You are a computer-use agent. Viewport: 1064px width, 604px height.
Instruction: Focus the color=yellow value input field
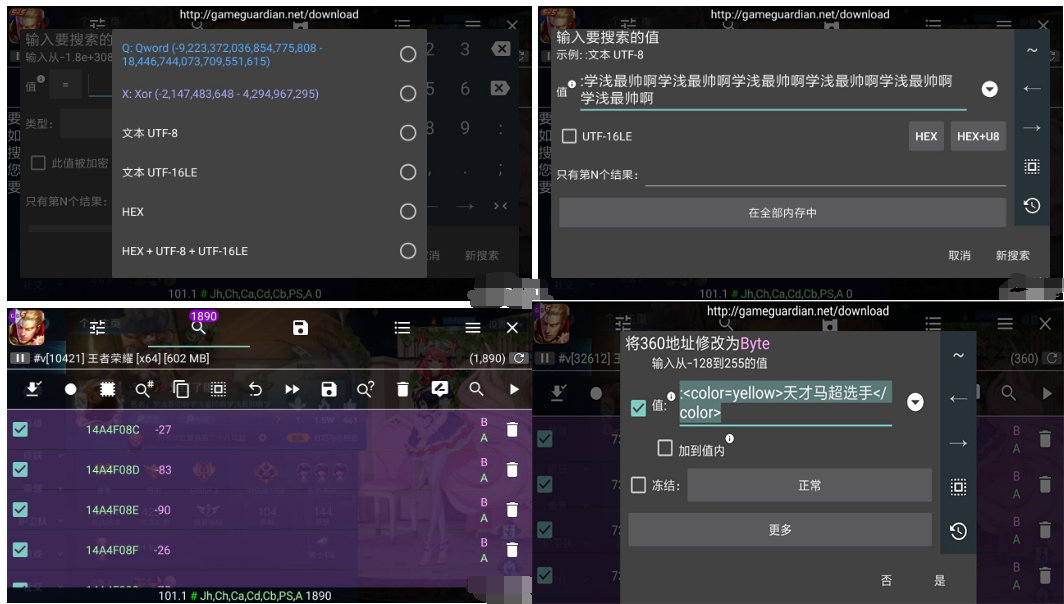click(x=785, y=402)
